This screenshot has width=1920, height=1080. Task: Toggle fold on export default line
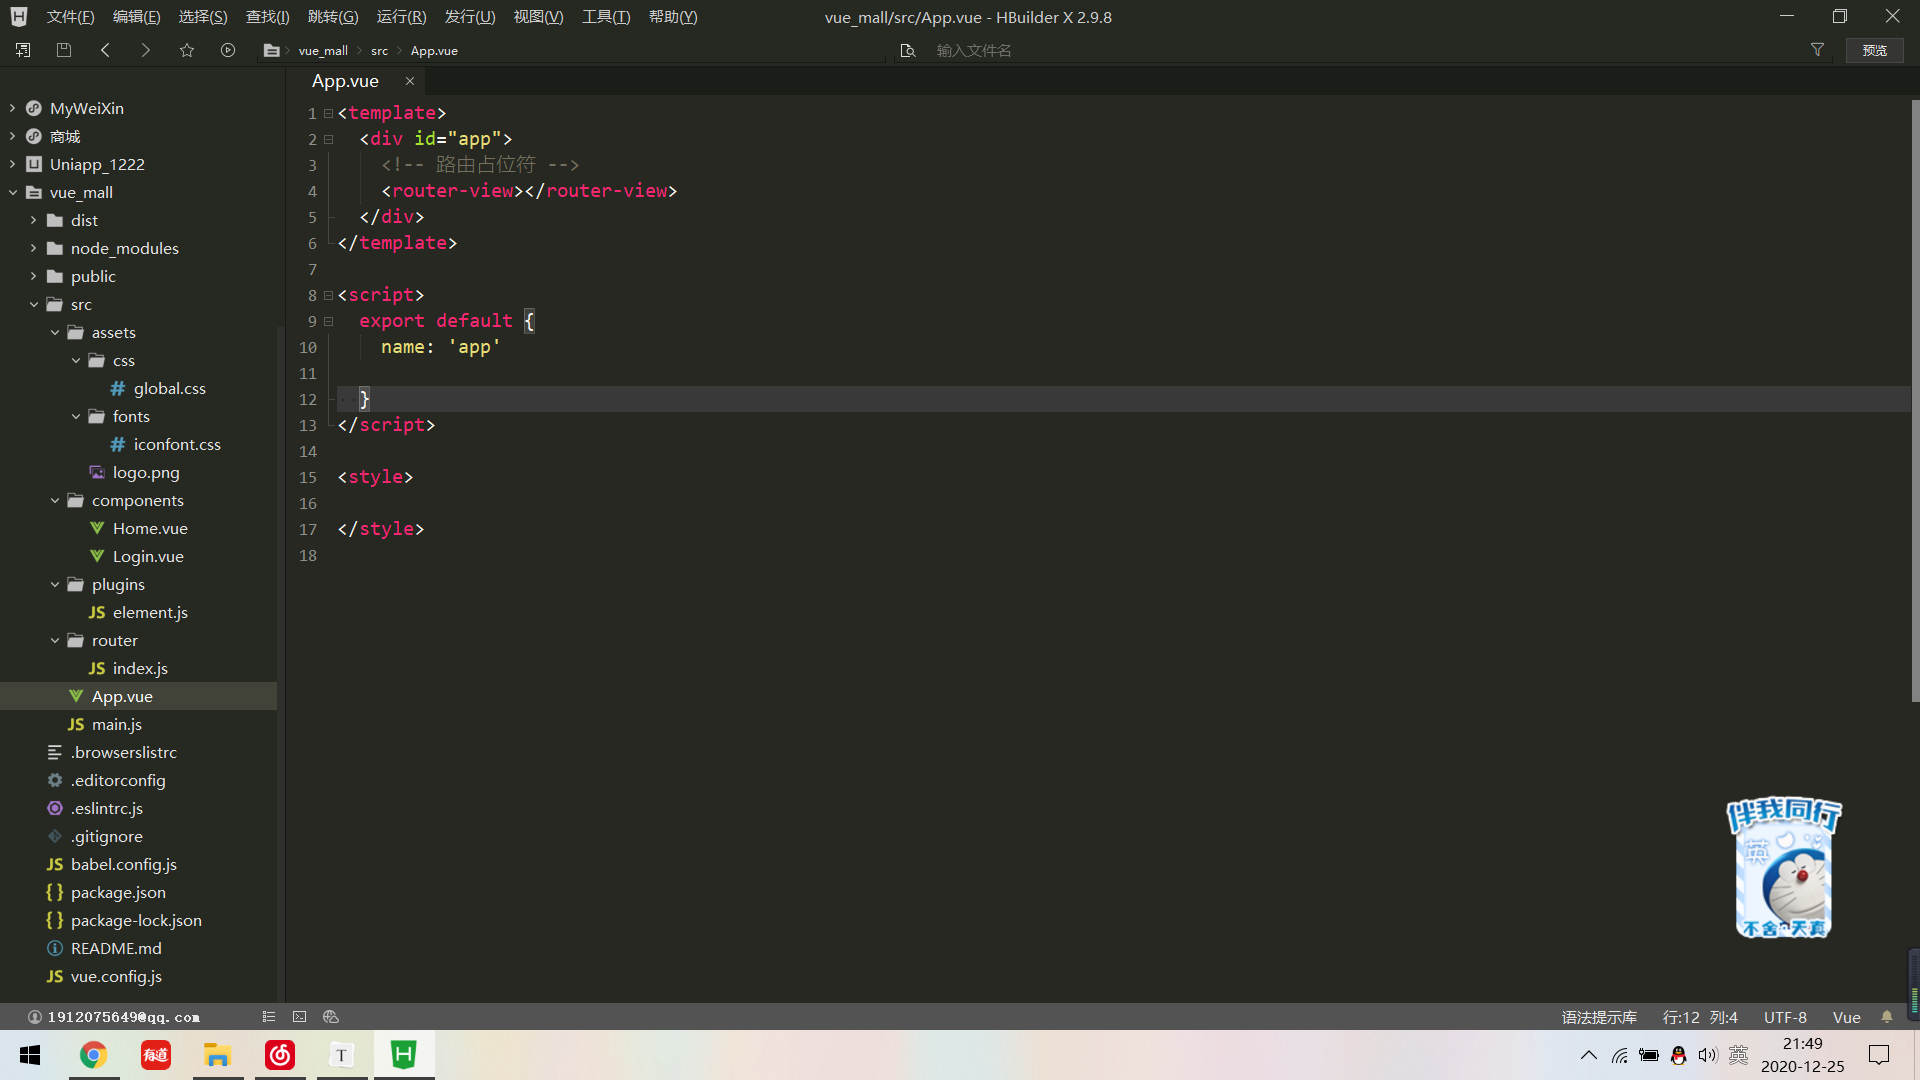click(x=328, y=321)
